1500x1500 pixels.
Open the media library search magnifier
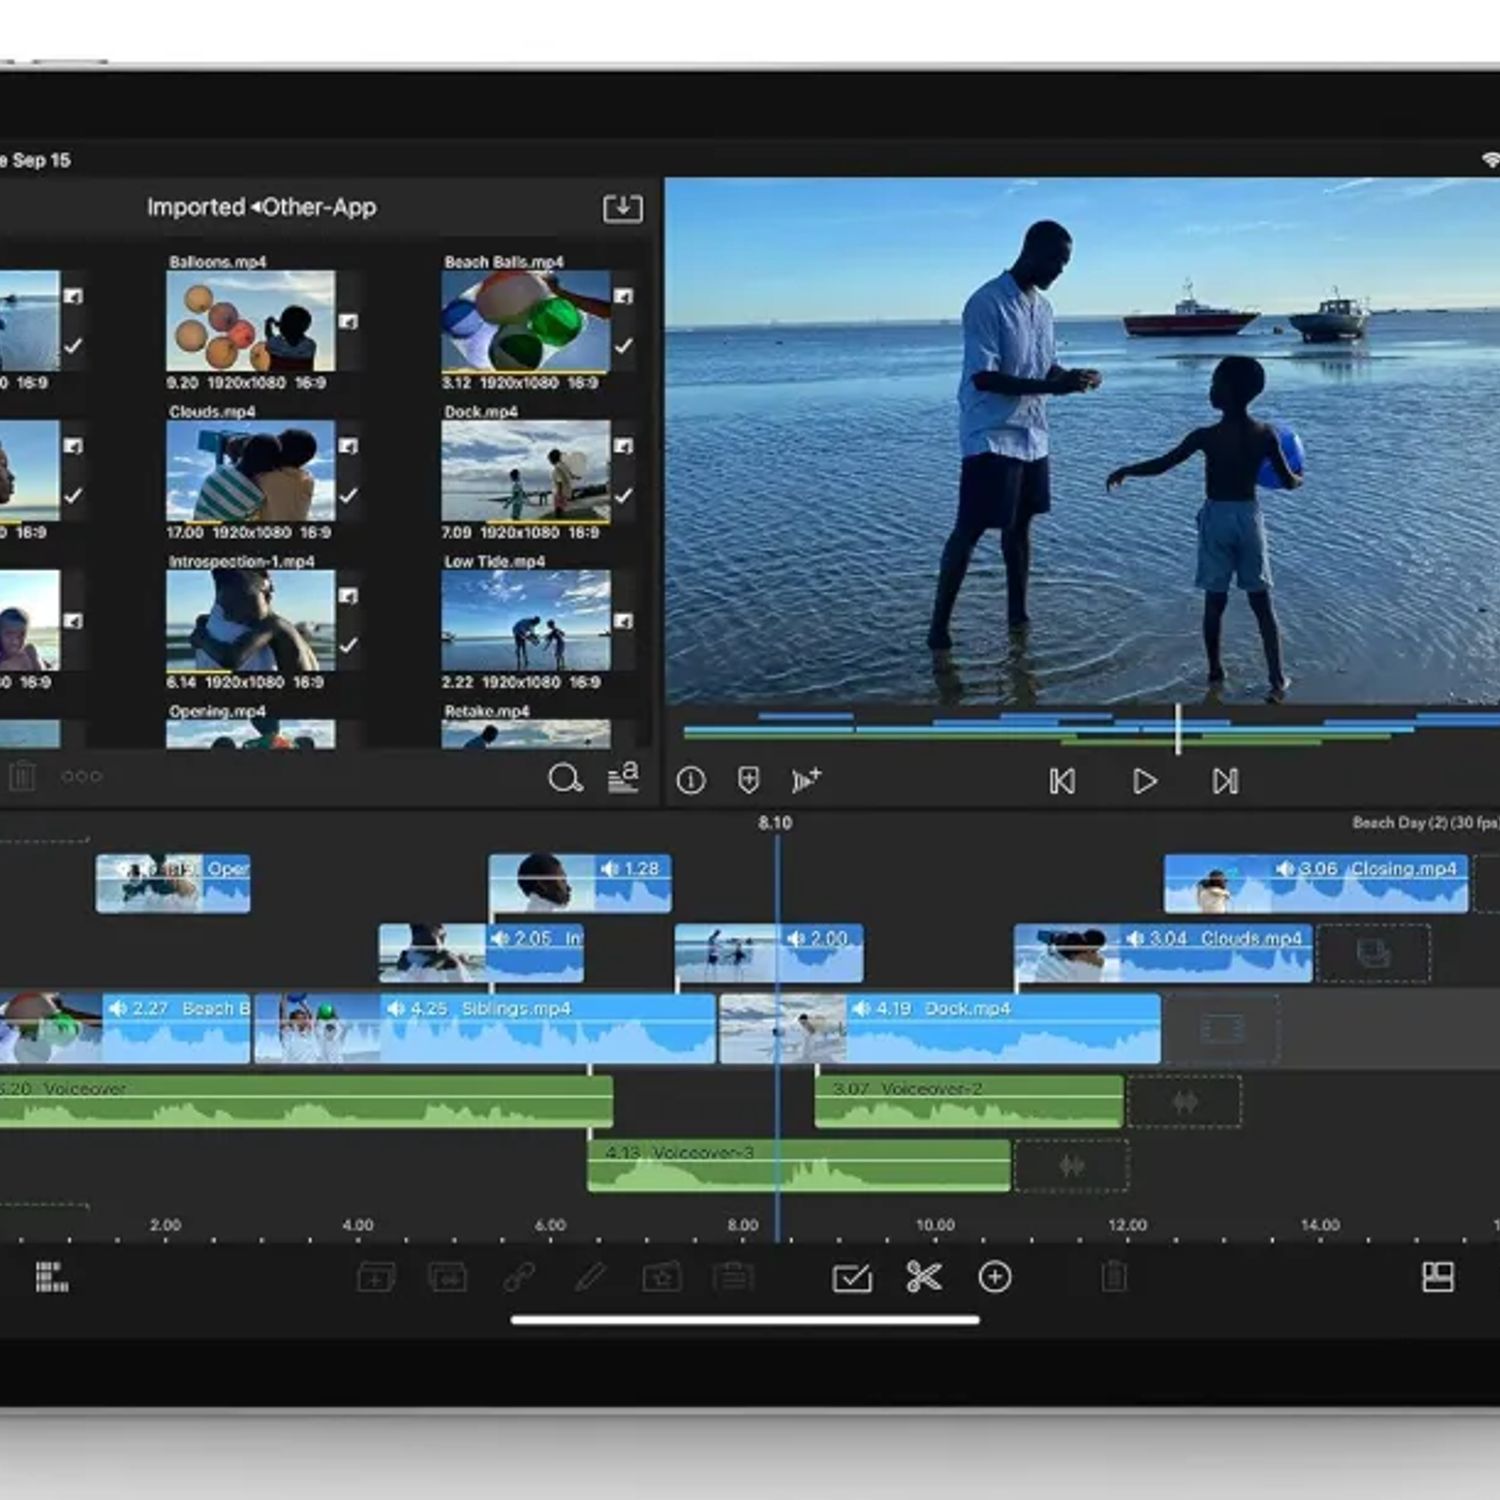pyautogui.click(x=565, y=779)
